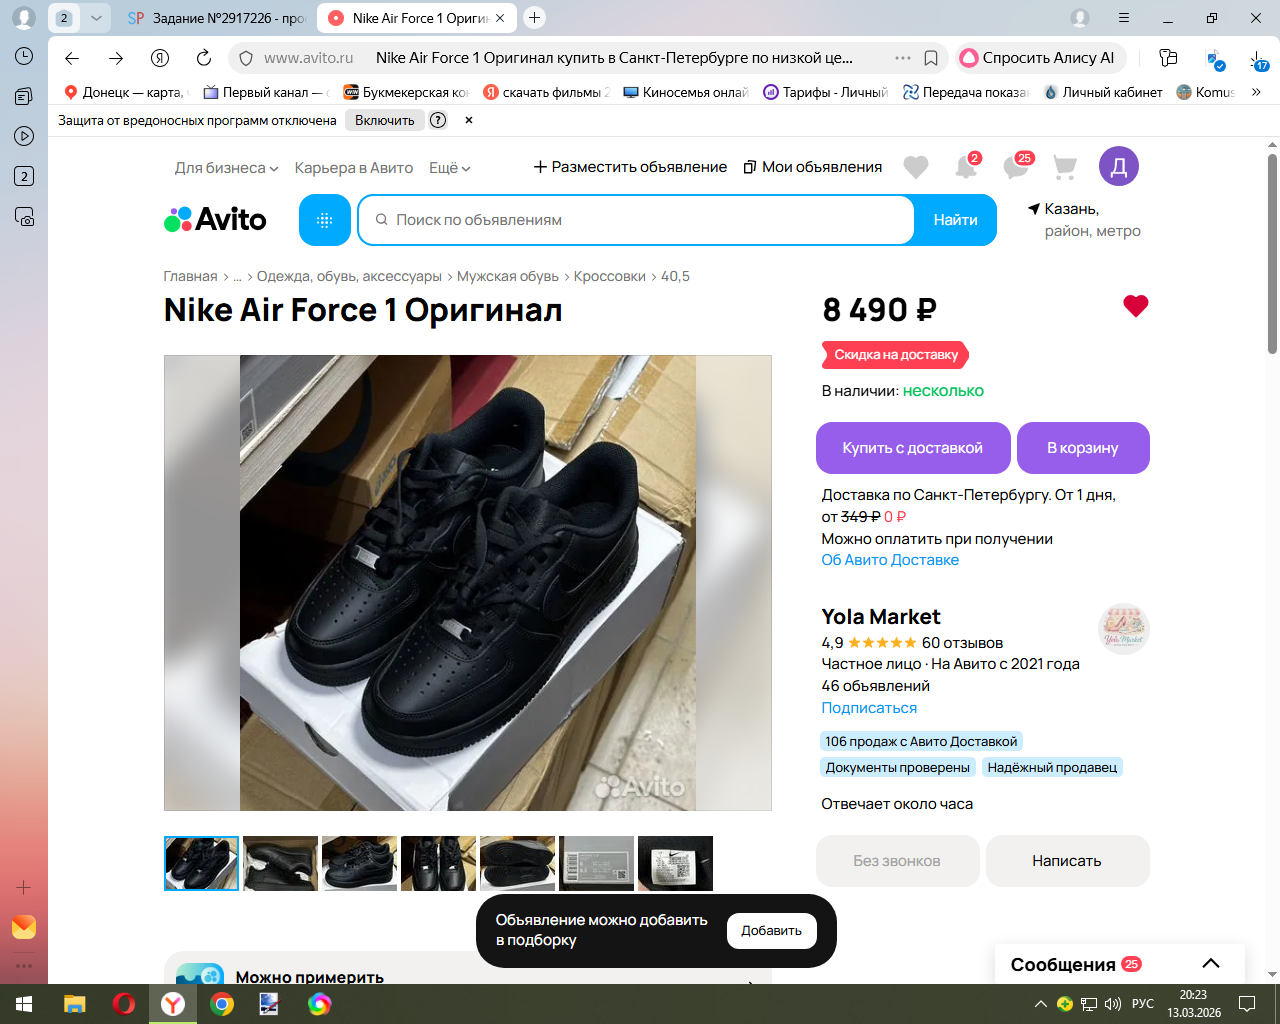Open a new browser tab
This screenshot has width=1280, height=1024.
coord(535,17)
